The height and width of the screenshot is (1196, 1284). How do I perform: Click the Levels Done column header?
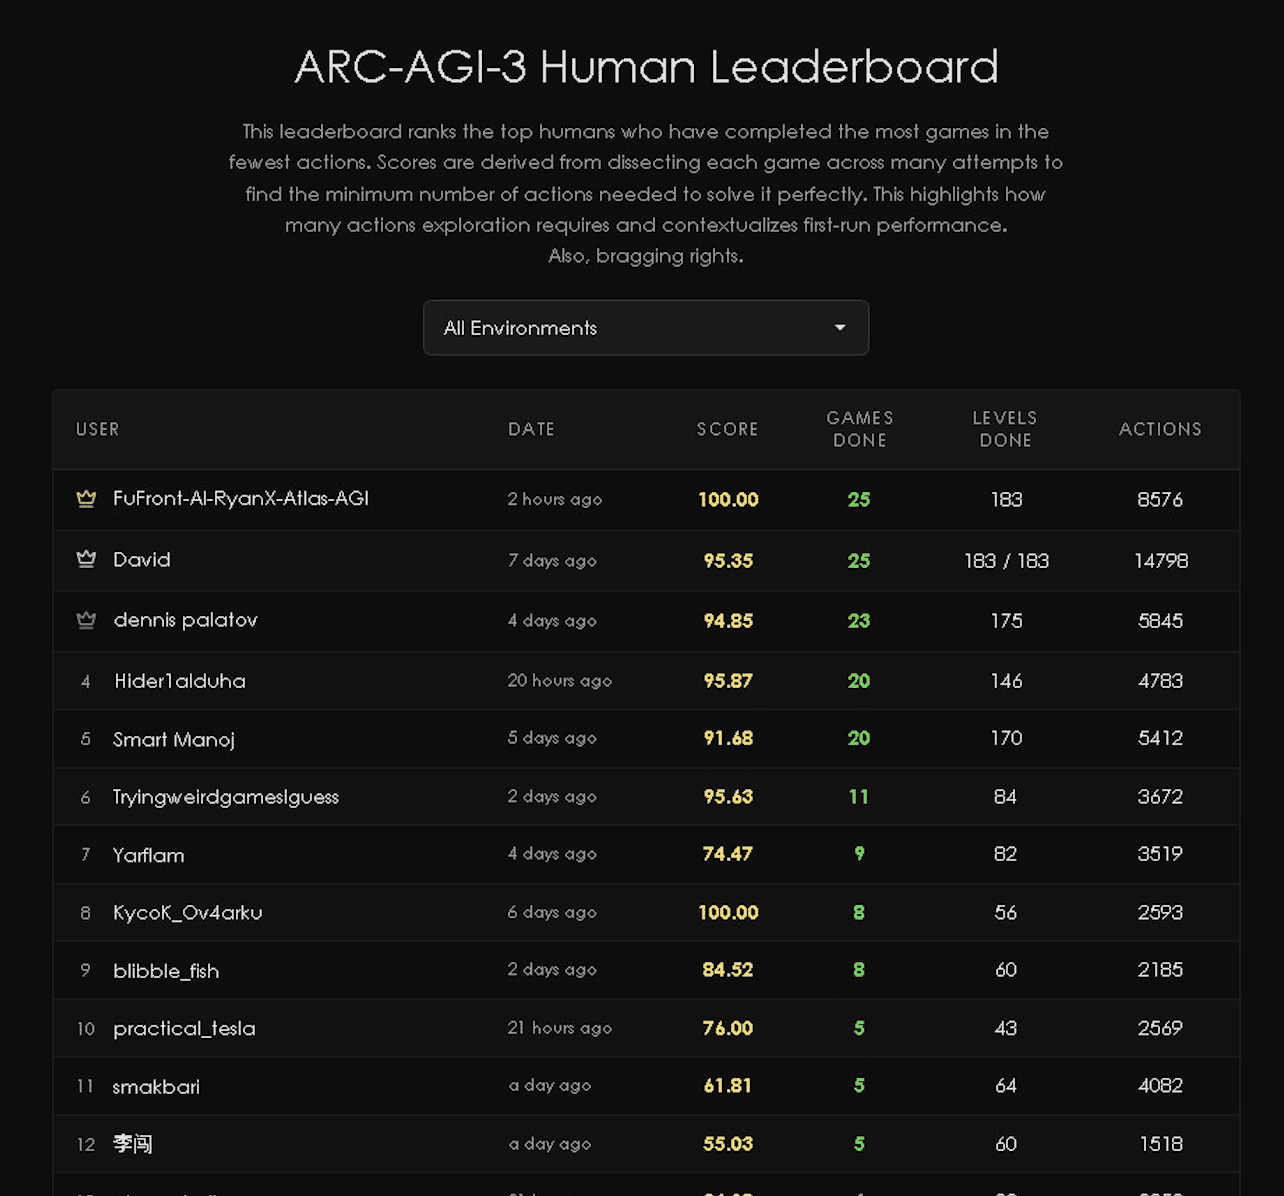point(1005,429)
